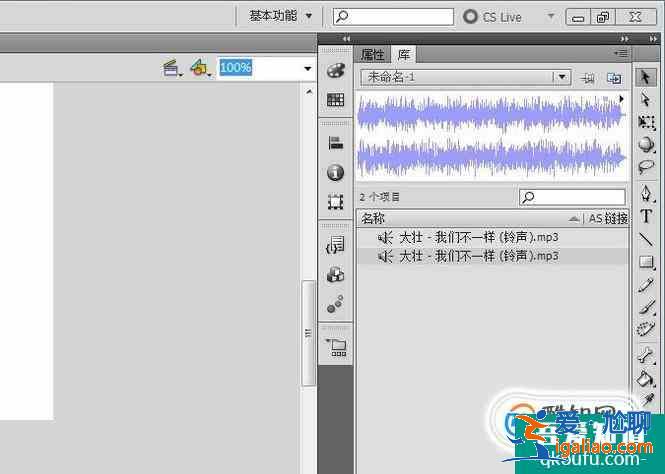Select the Paint Bucket tool
The width and height of the screenshot is (665, 474).
click(x=645, y=378)
